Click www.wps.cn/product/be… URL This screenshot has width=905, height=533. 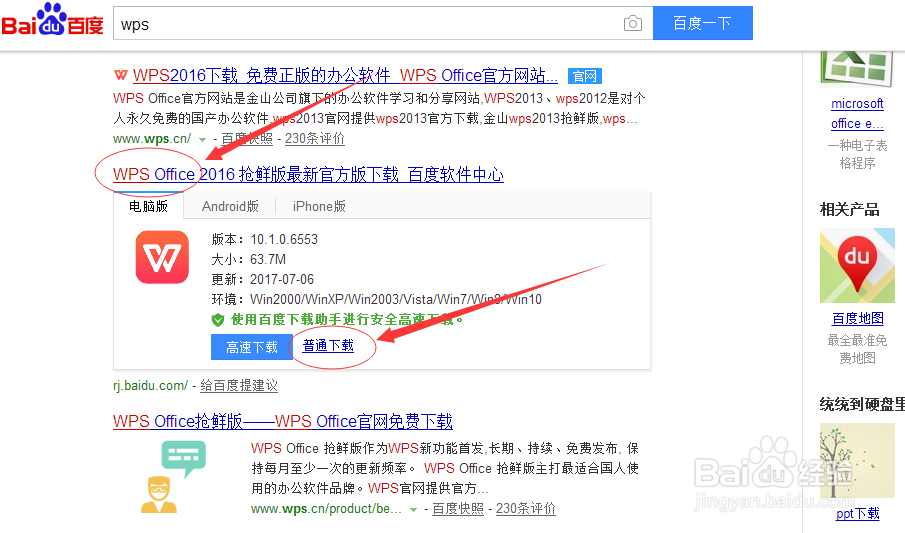326,509
